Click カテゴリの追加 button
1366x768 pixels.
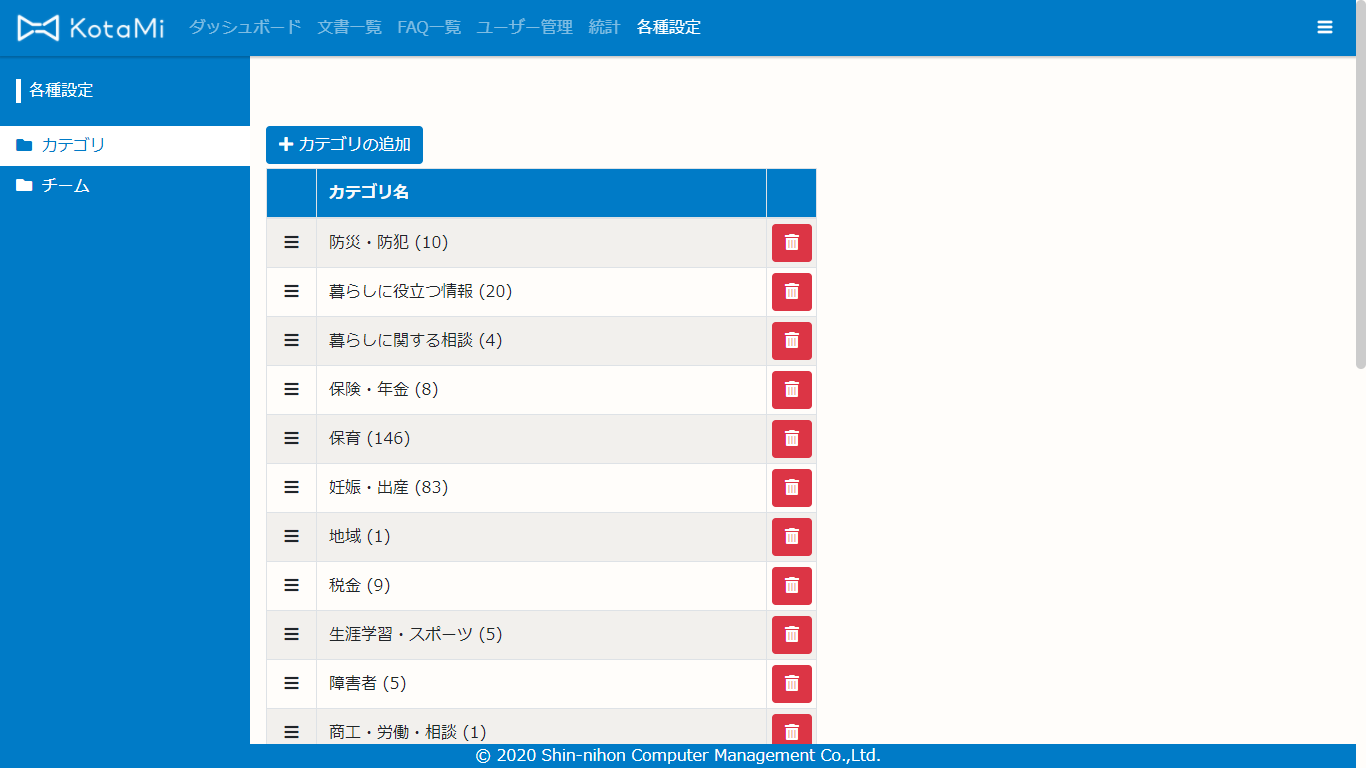pyautogui.click(x=344, y=145)
